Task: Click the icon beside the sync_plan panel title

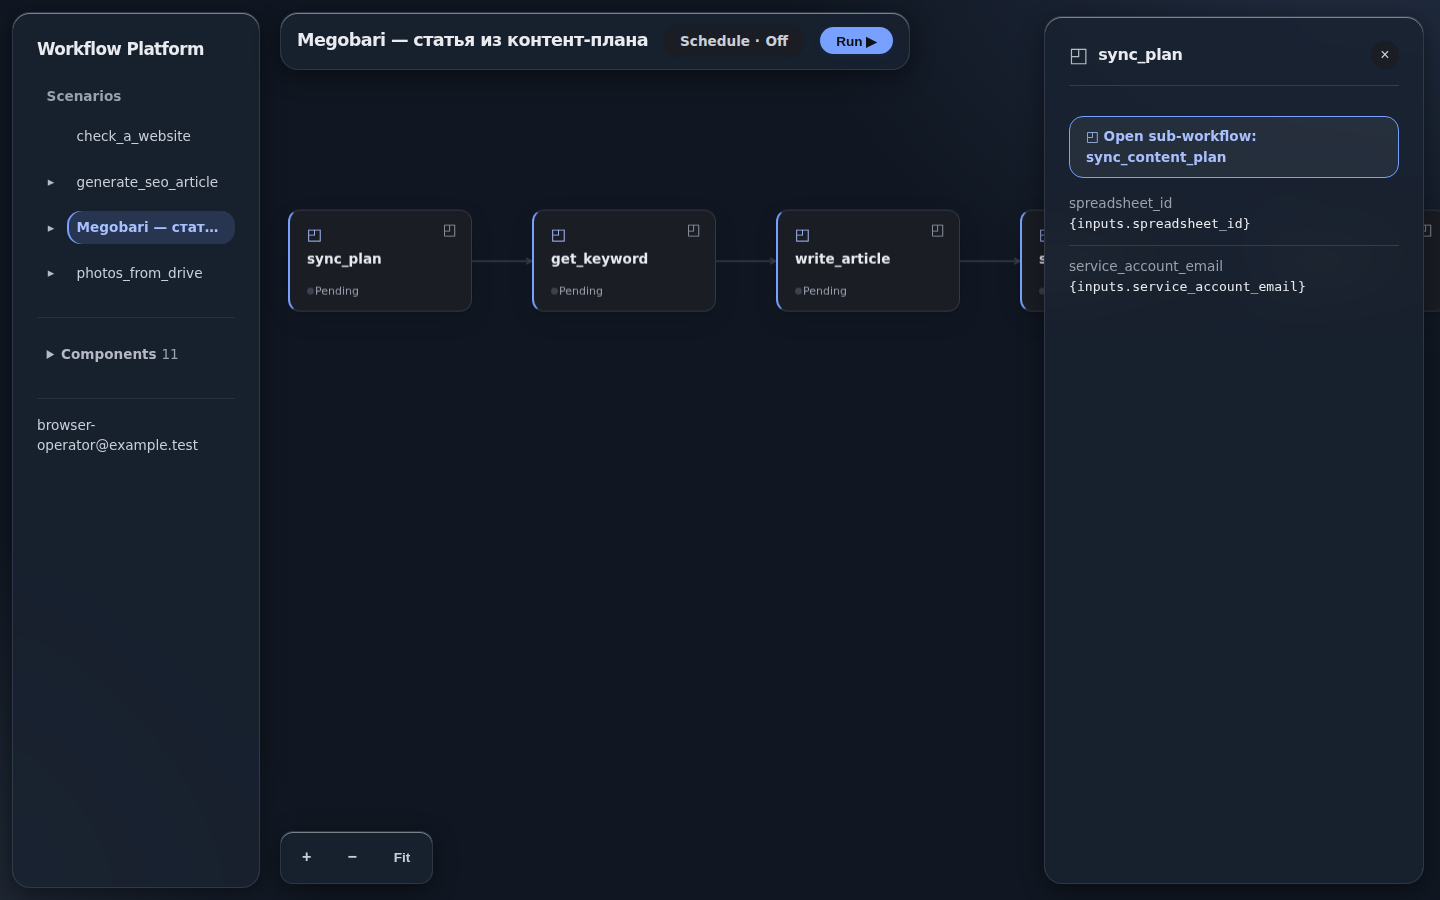Action: 1078,56
